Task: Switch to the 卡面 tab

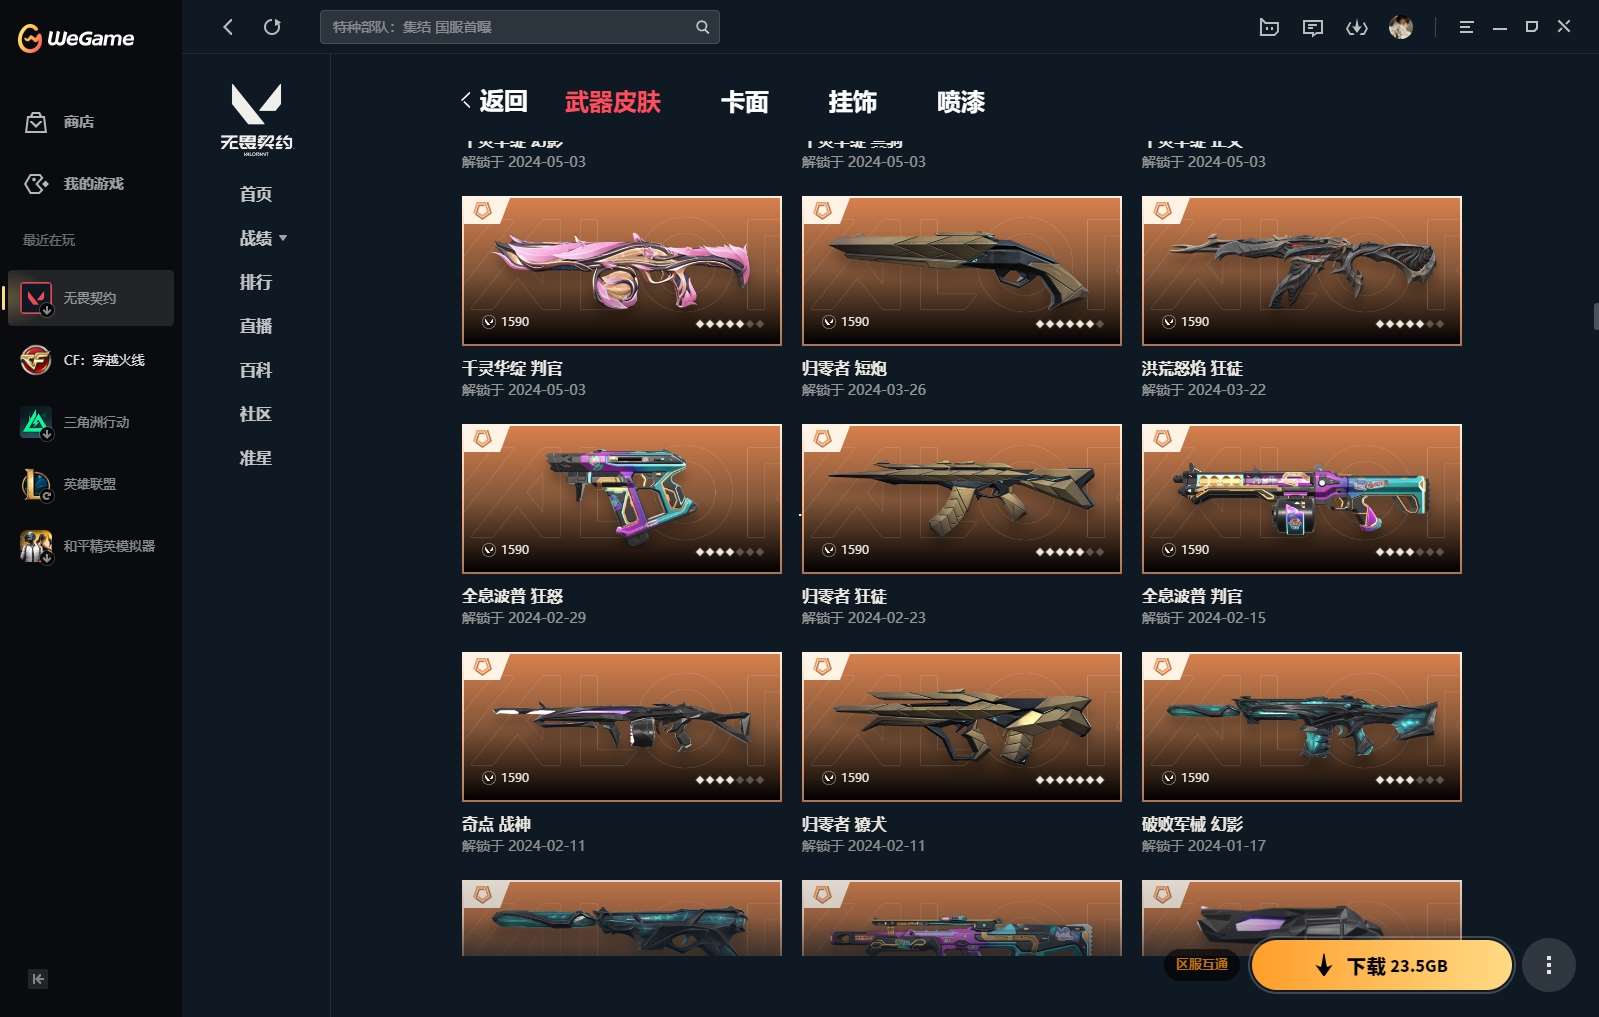Action: [x=745, y=102]
